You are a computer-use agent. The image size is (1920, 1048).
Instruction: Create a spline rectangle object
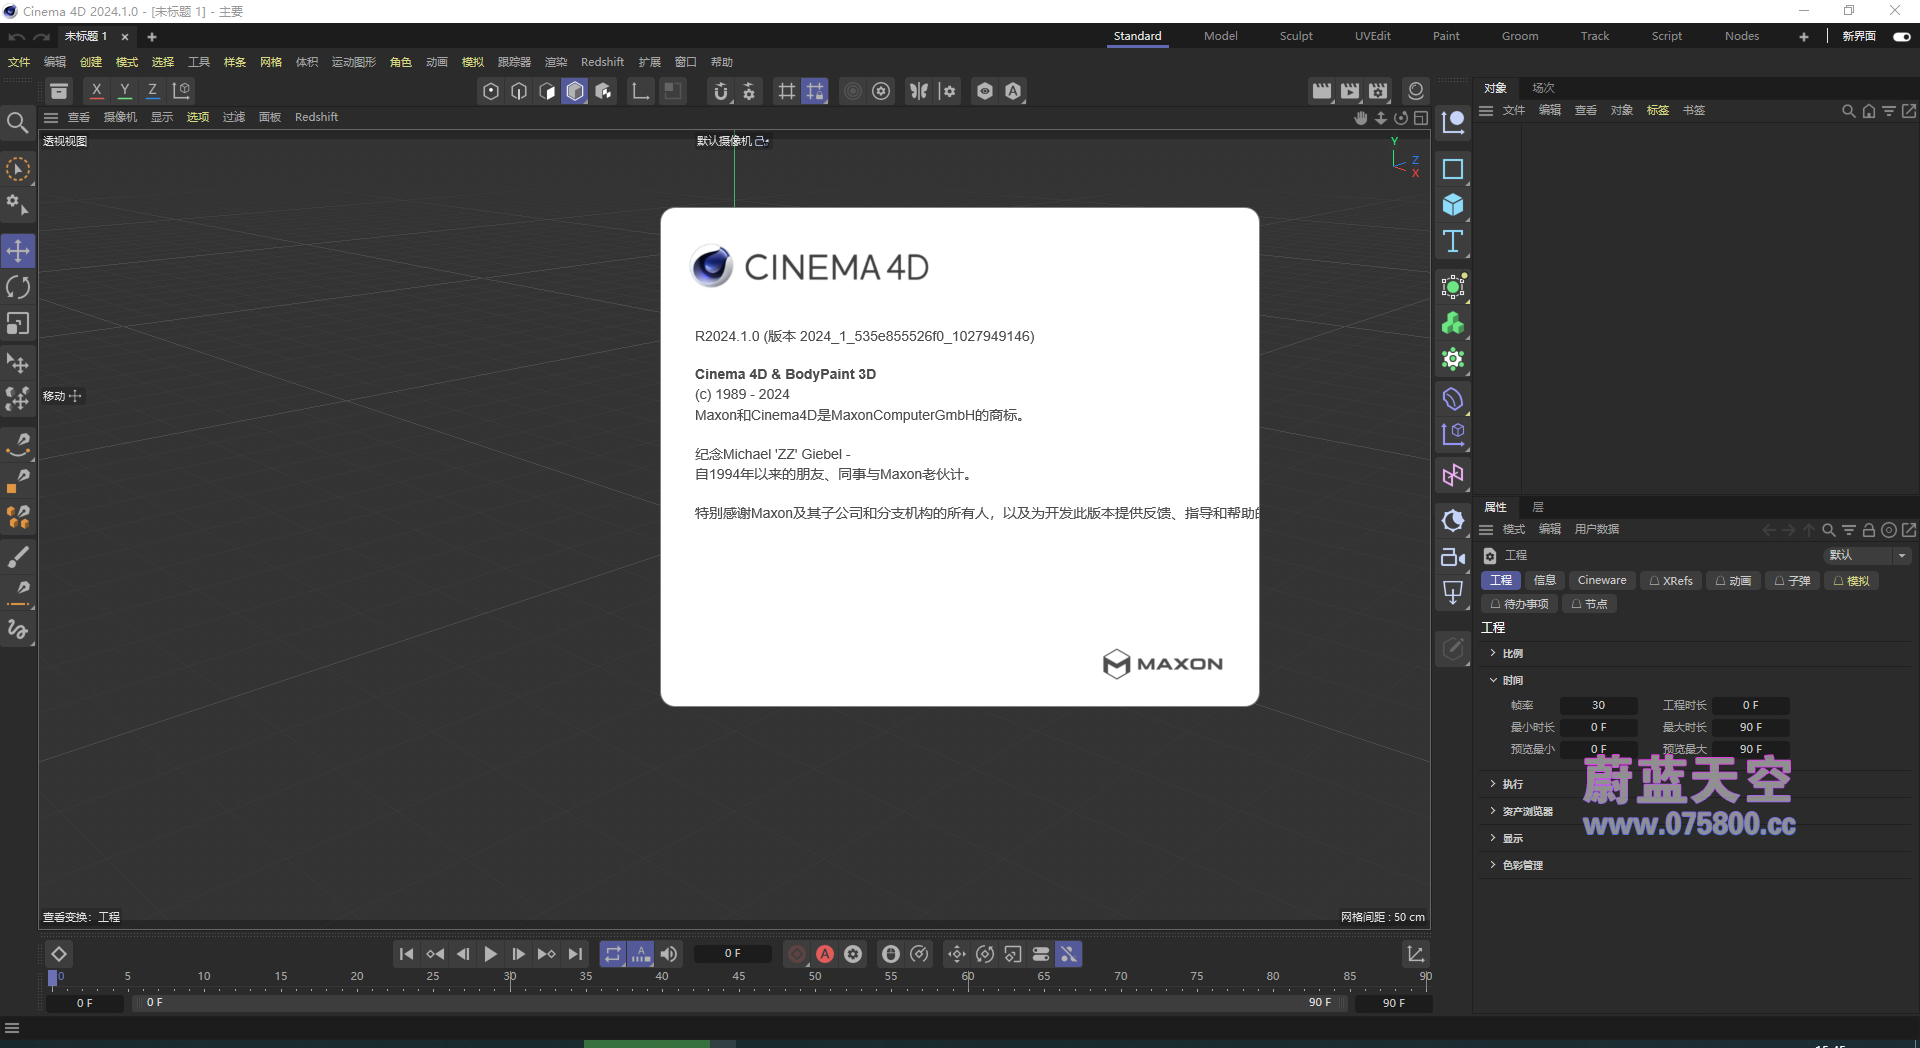point(1453,169)
